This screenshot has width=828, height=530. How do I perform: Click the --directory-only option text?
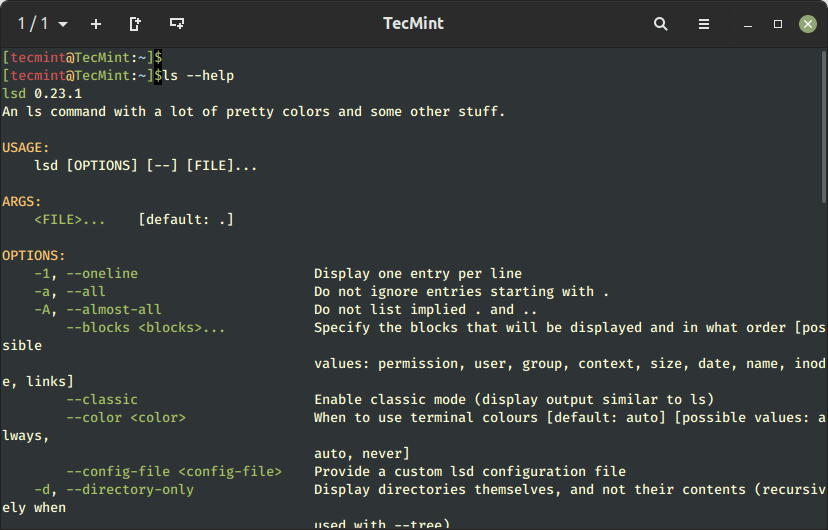[x=130, y=490]
